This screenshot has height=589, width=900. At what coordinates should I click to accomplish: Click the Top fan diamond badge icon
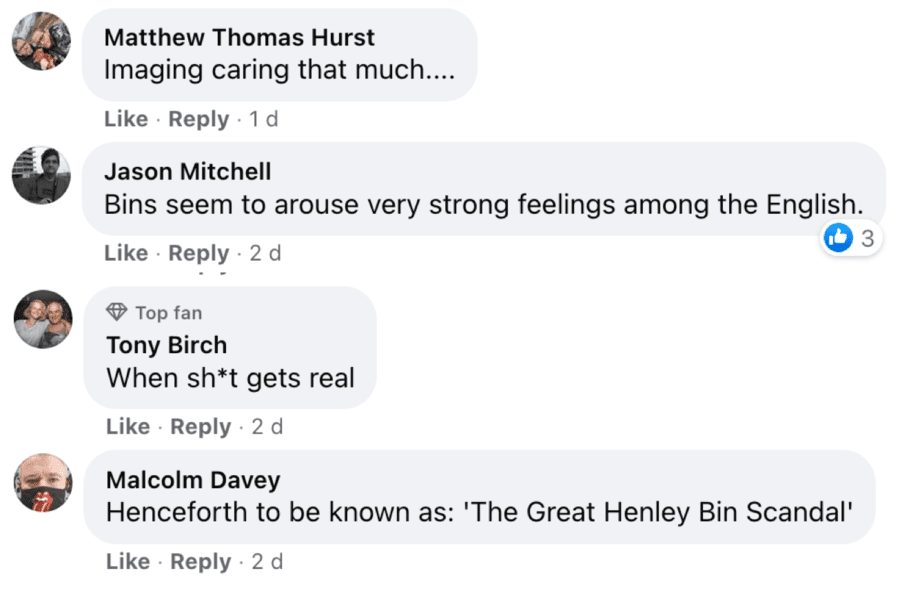click(117, 313)
